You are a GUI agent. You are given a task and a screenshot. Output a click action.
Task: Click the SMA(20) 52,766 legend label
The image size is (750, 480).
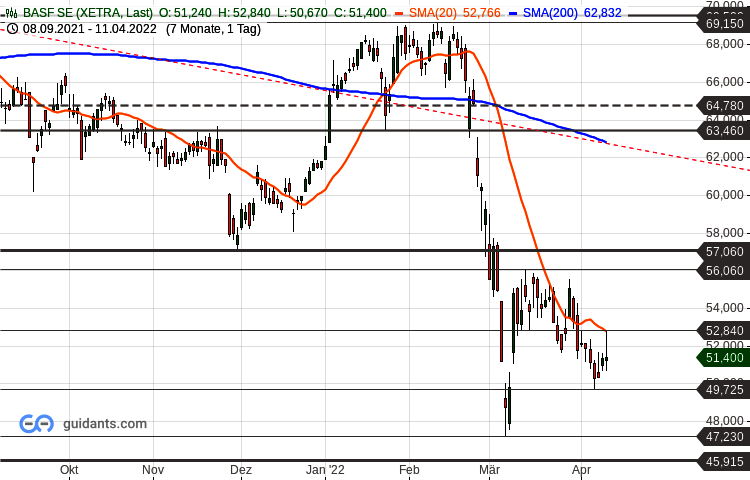click(454, 12)
